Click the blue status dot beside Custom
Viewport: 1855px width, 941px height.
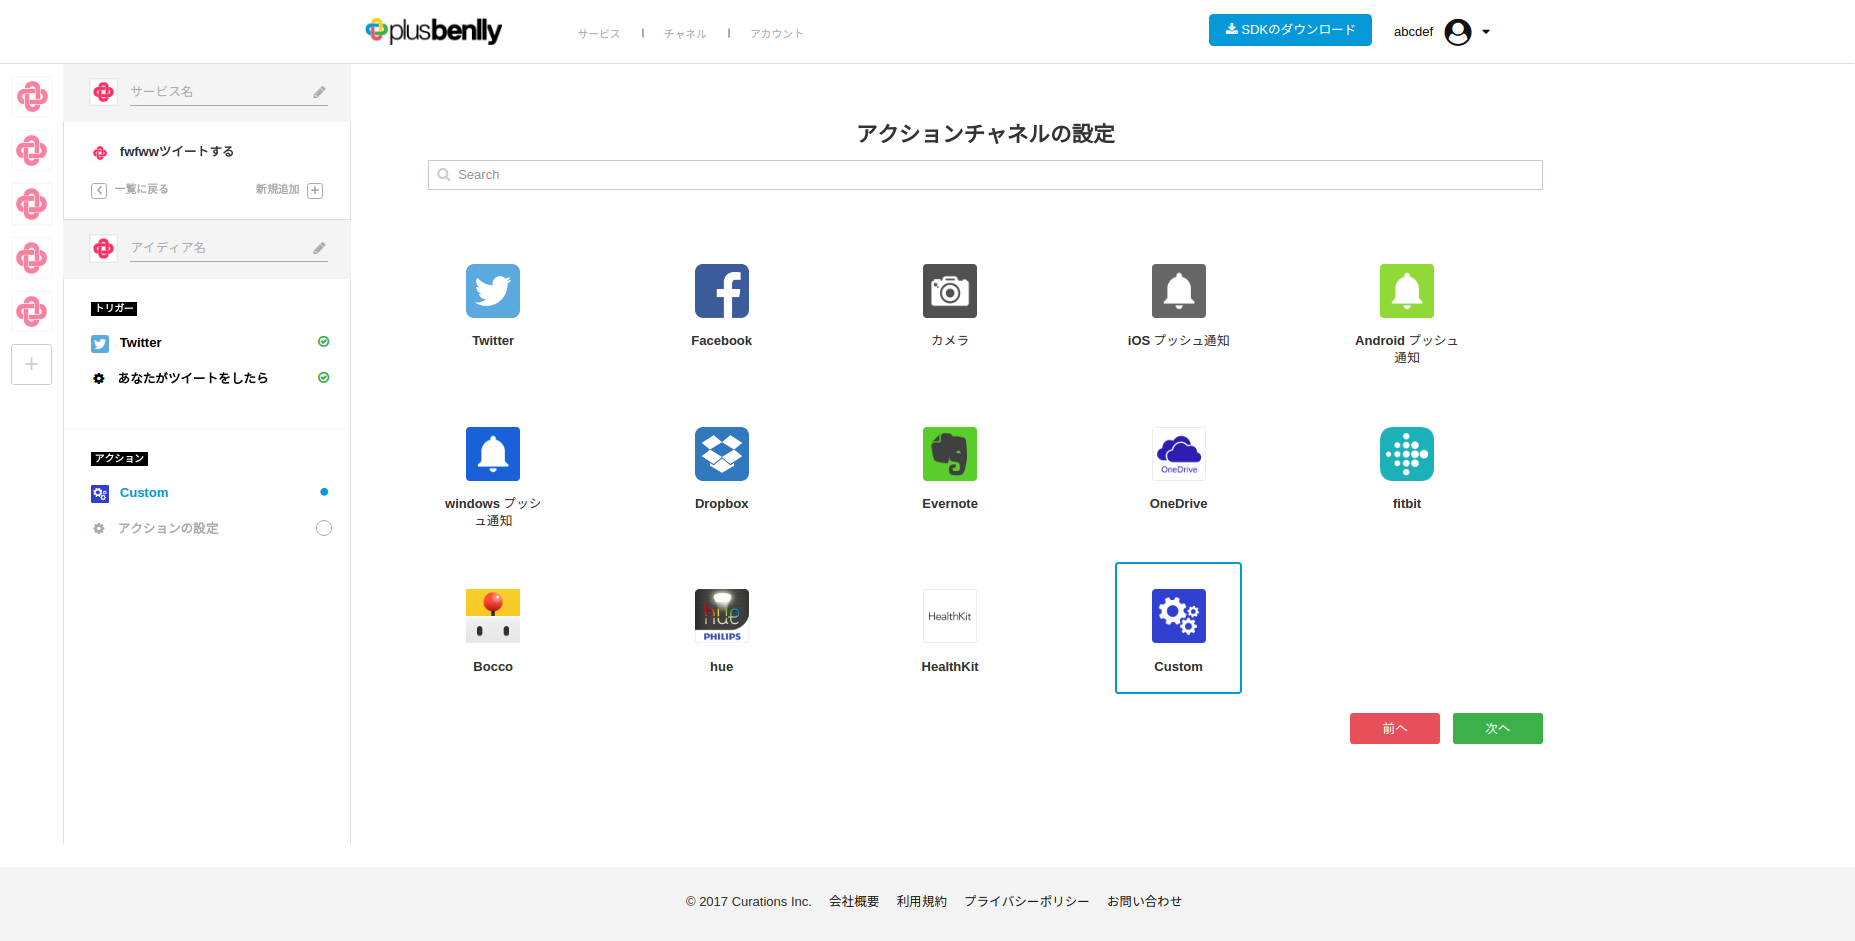tap(324, 492)
